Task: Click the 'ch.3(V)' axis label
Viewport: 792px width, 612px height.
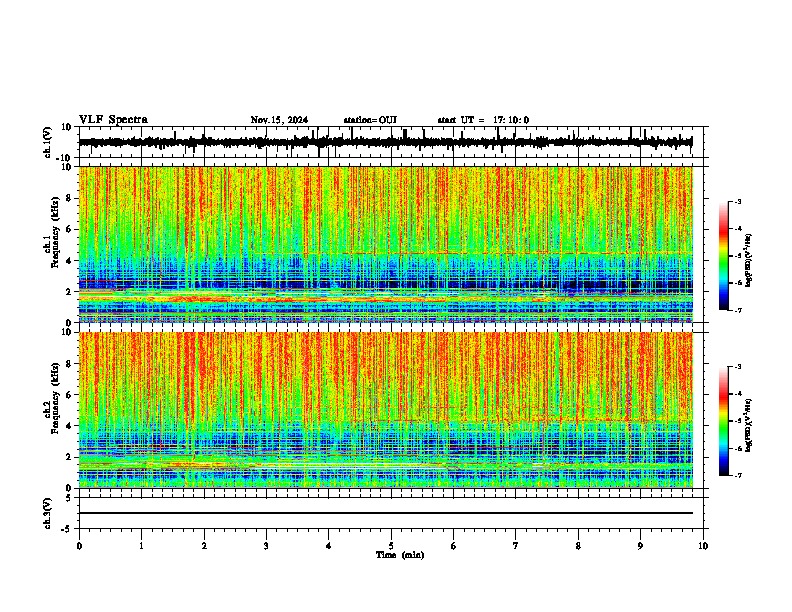Action: [x=48, y=513]
